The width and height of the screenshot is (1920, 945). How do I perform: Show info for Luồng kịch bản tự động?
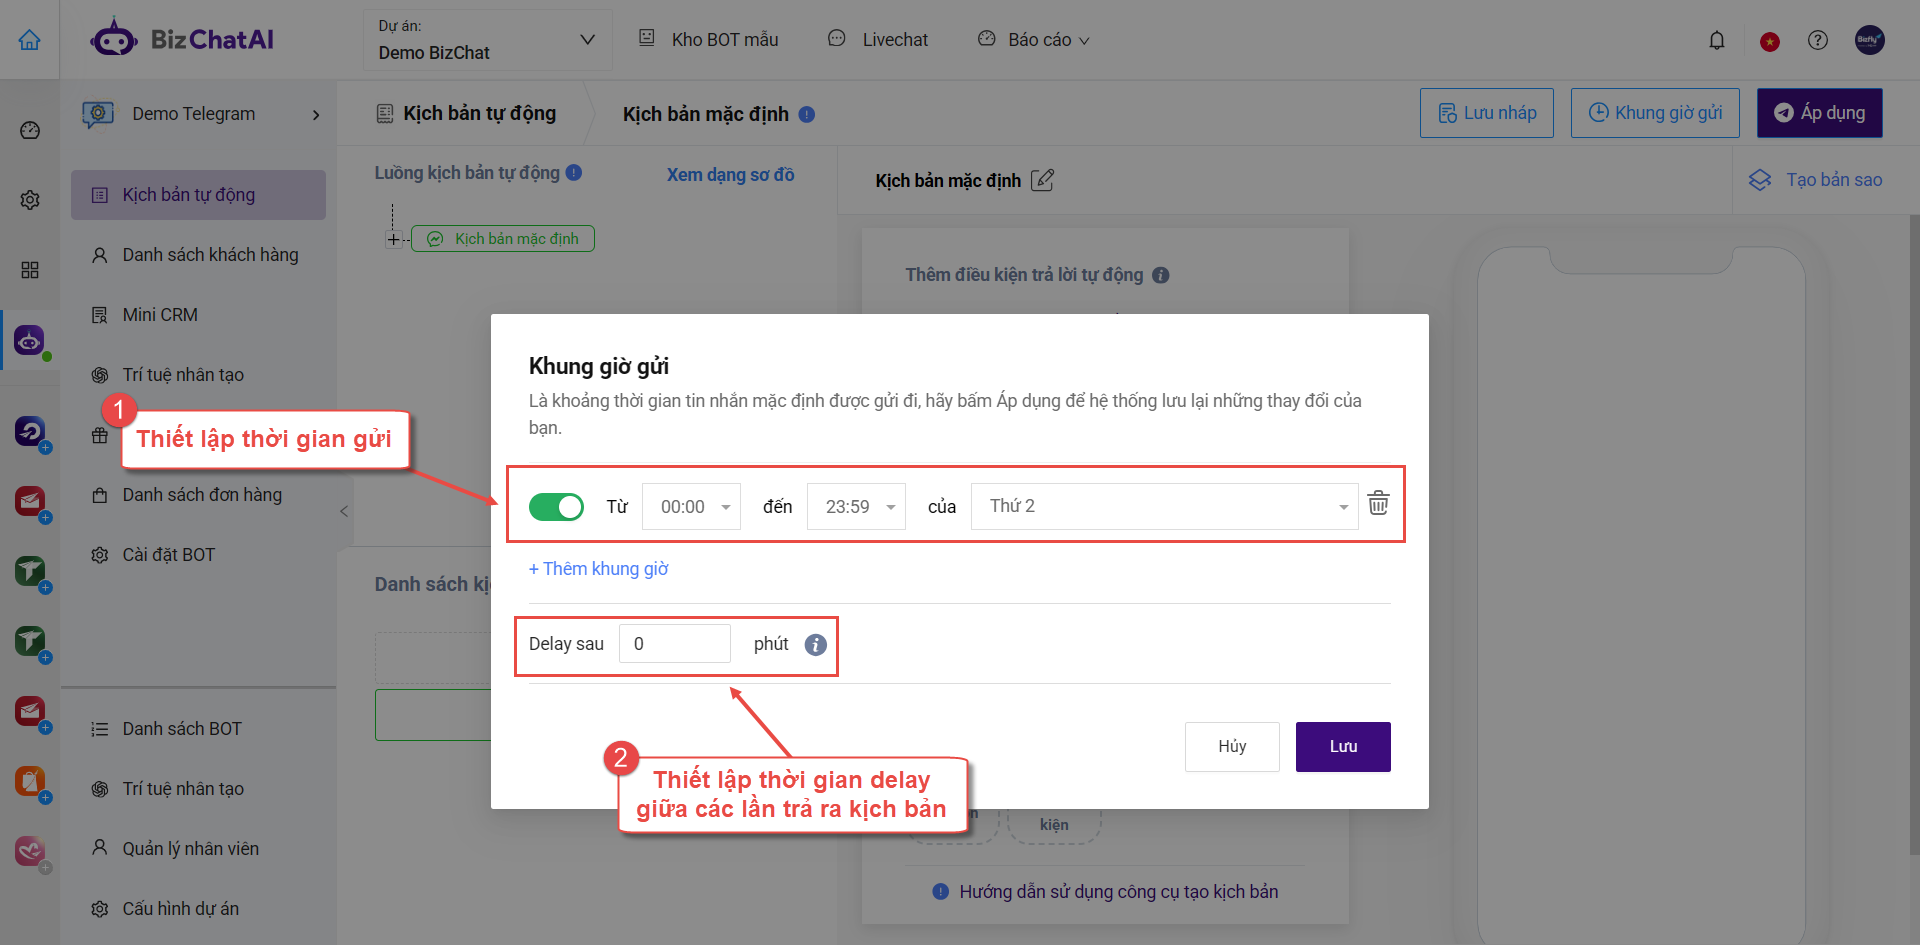click(574, 172)
